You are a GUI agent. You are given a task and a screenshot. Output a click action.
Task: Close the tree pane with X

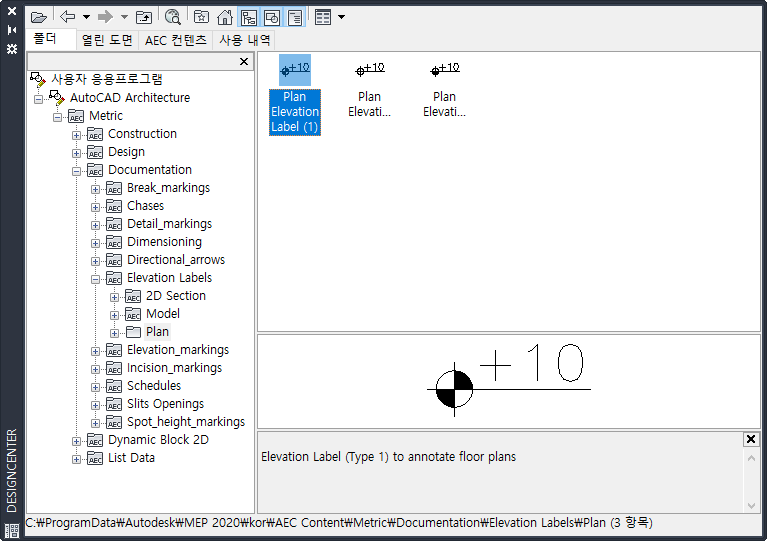point(244,62)
